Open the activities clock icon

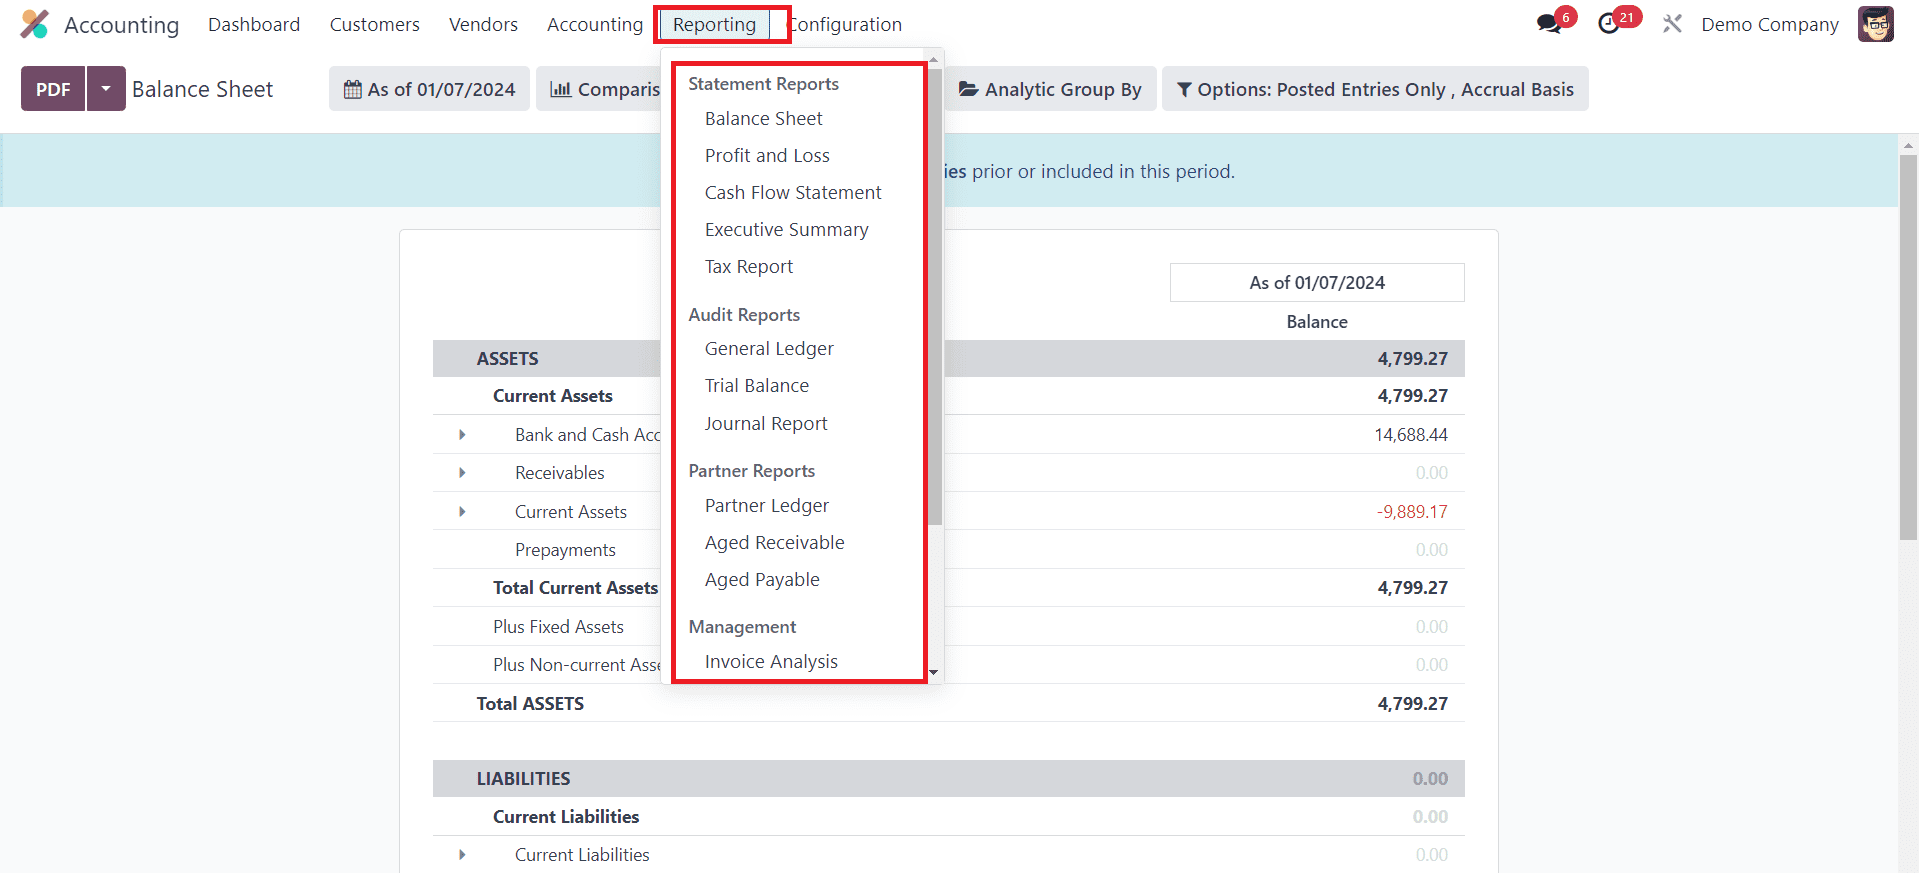click(1609, 24)
